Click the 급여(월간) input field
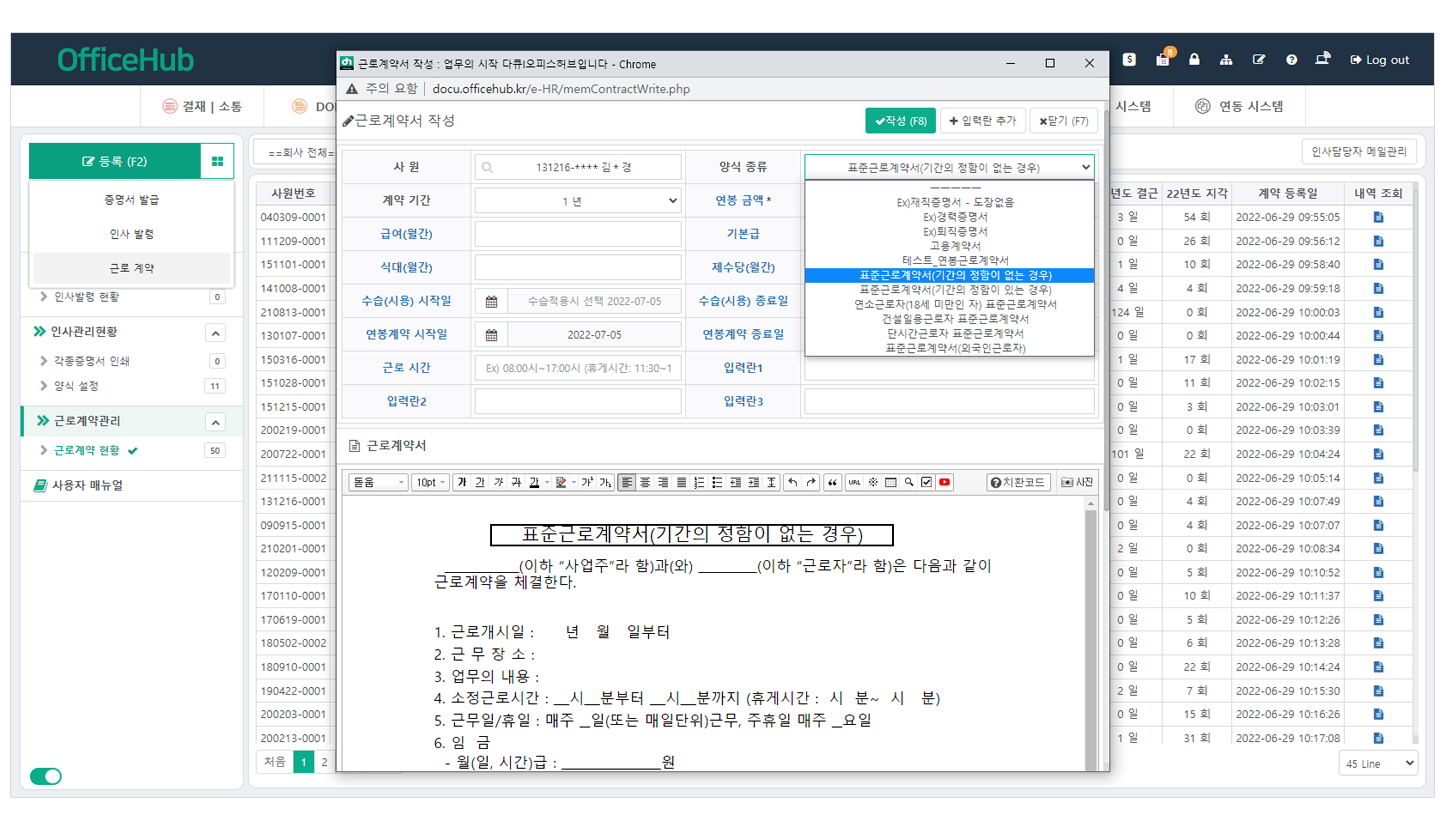Viewport: 1456px width, 823px height. 578,234
